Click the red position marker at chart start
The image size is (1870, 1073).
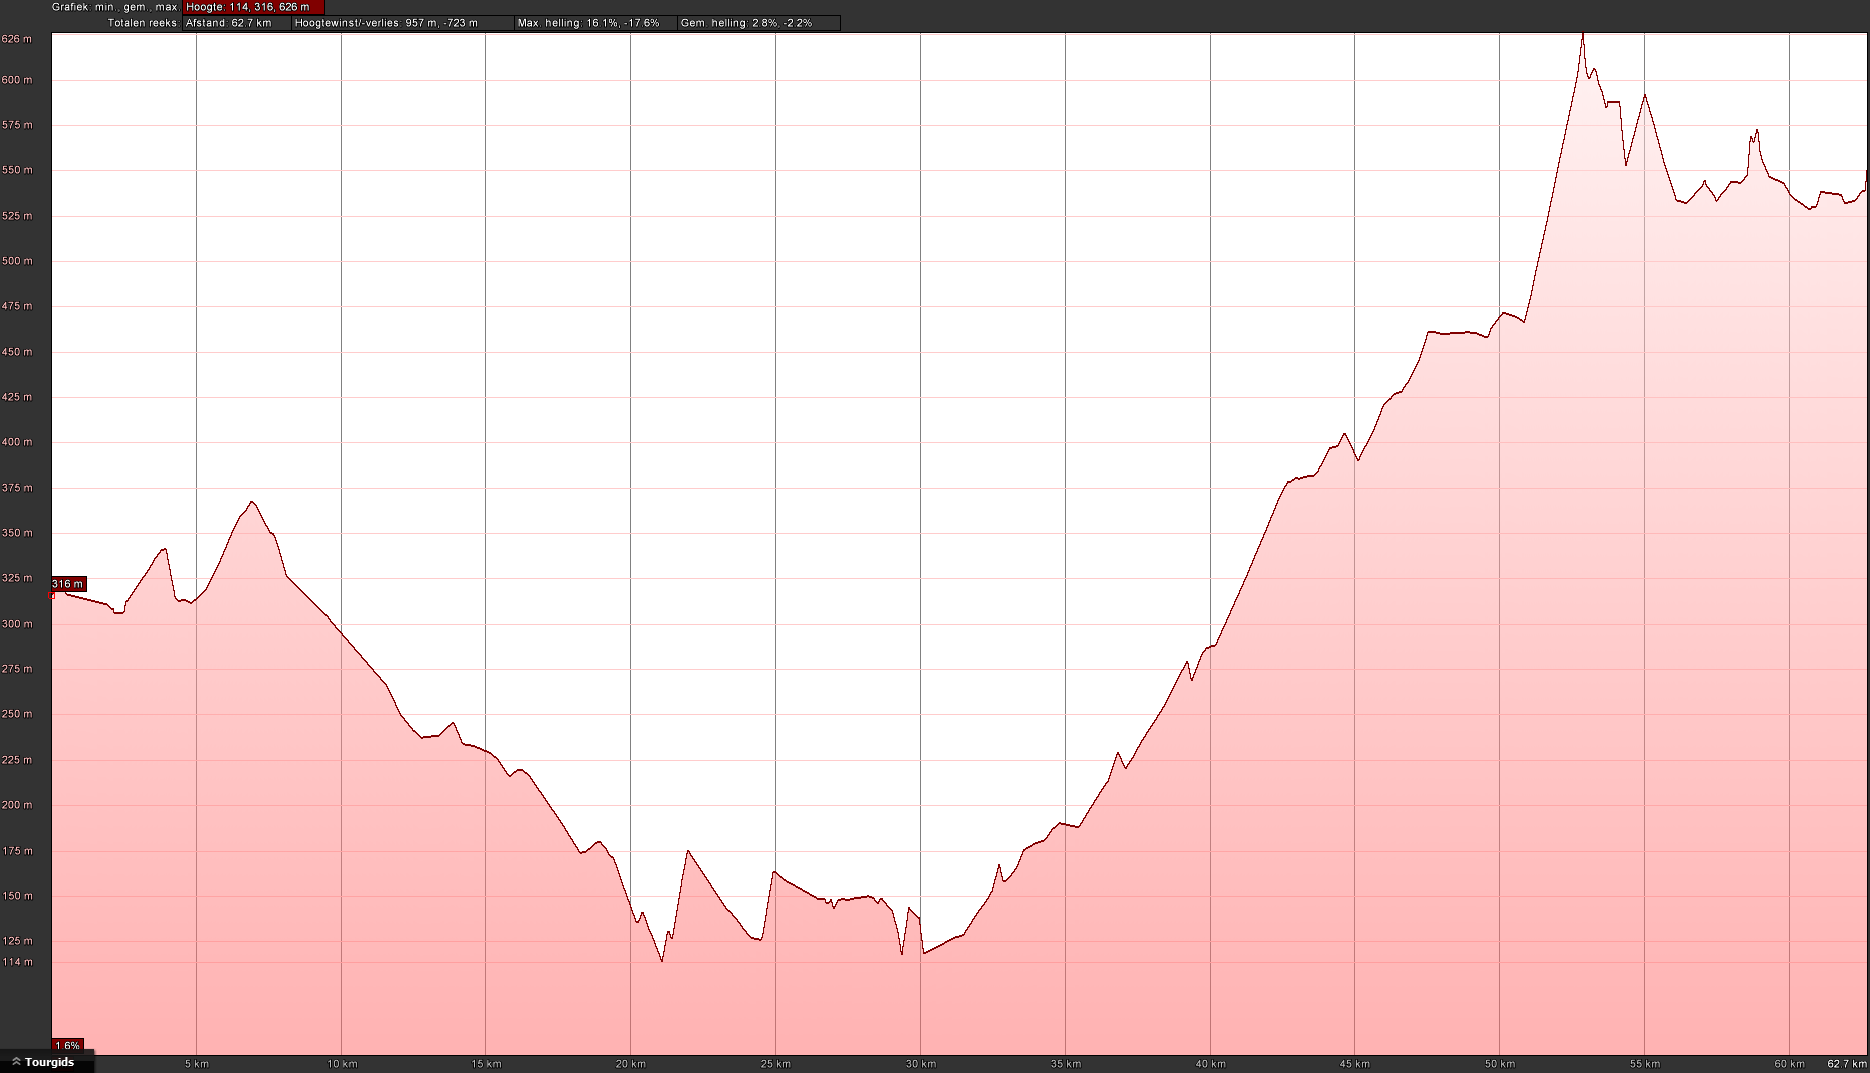52,595
